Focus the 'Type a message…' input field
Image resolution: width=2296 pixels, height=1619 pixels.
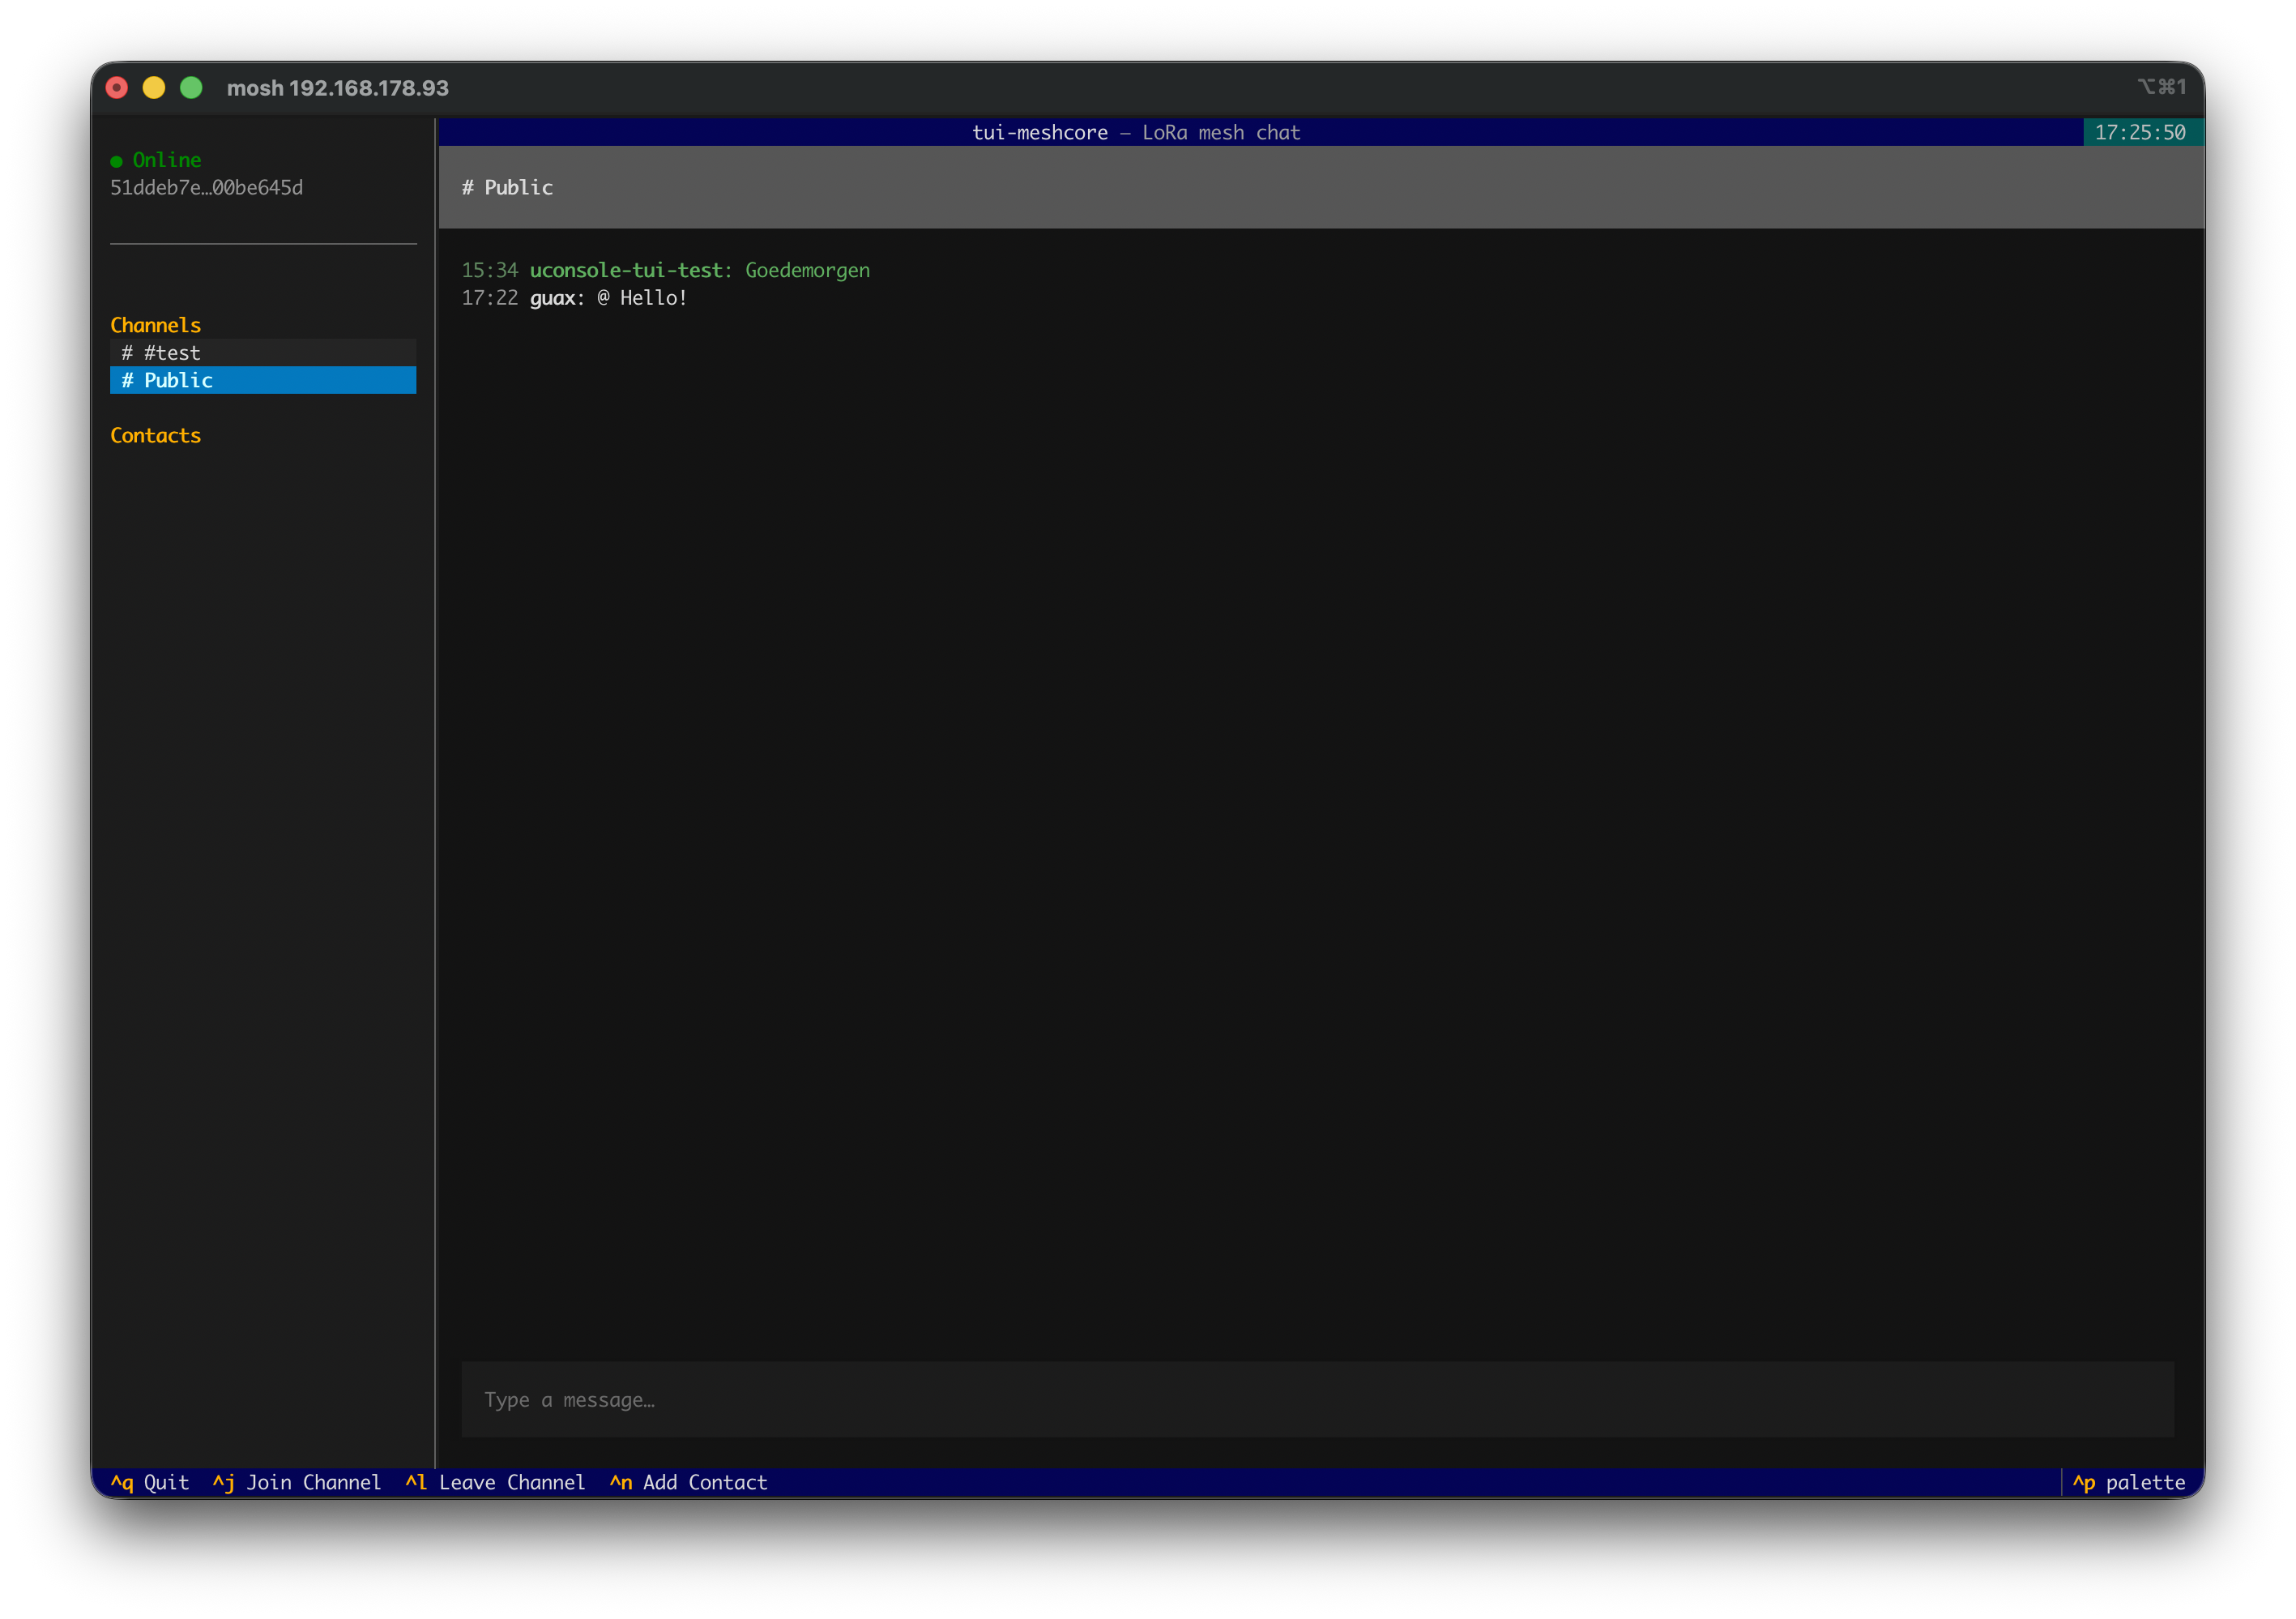click(x=1317, y=1400)
